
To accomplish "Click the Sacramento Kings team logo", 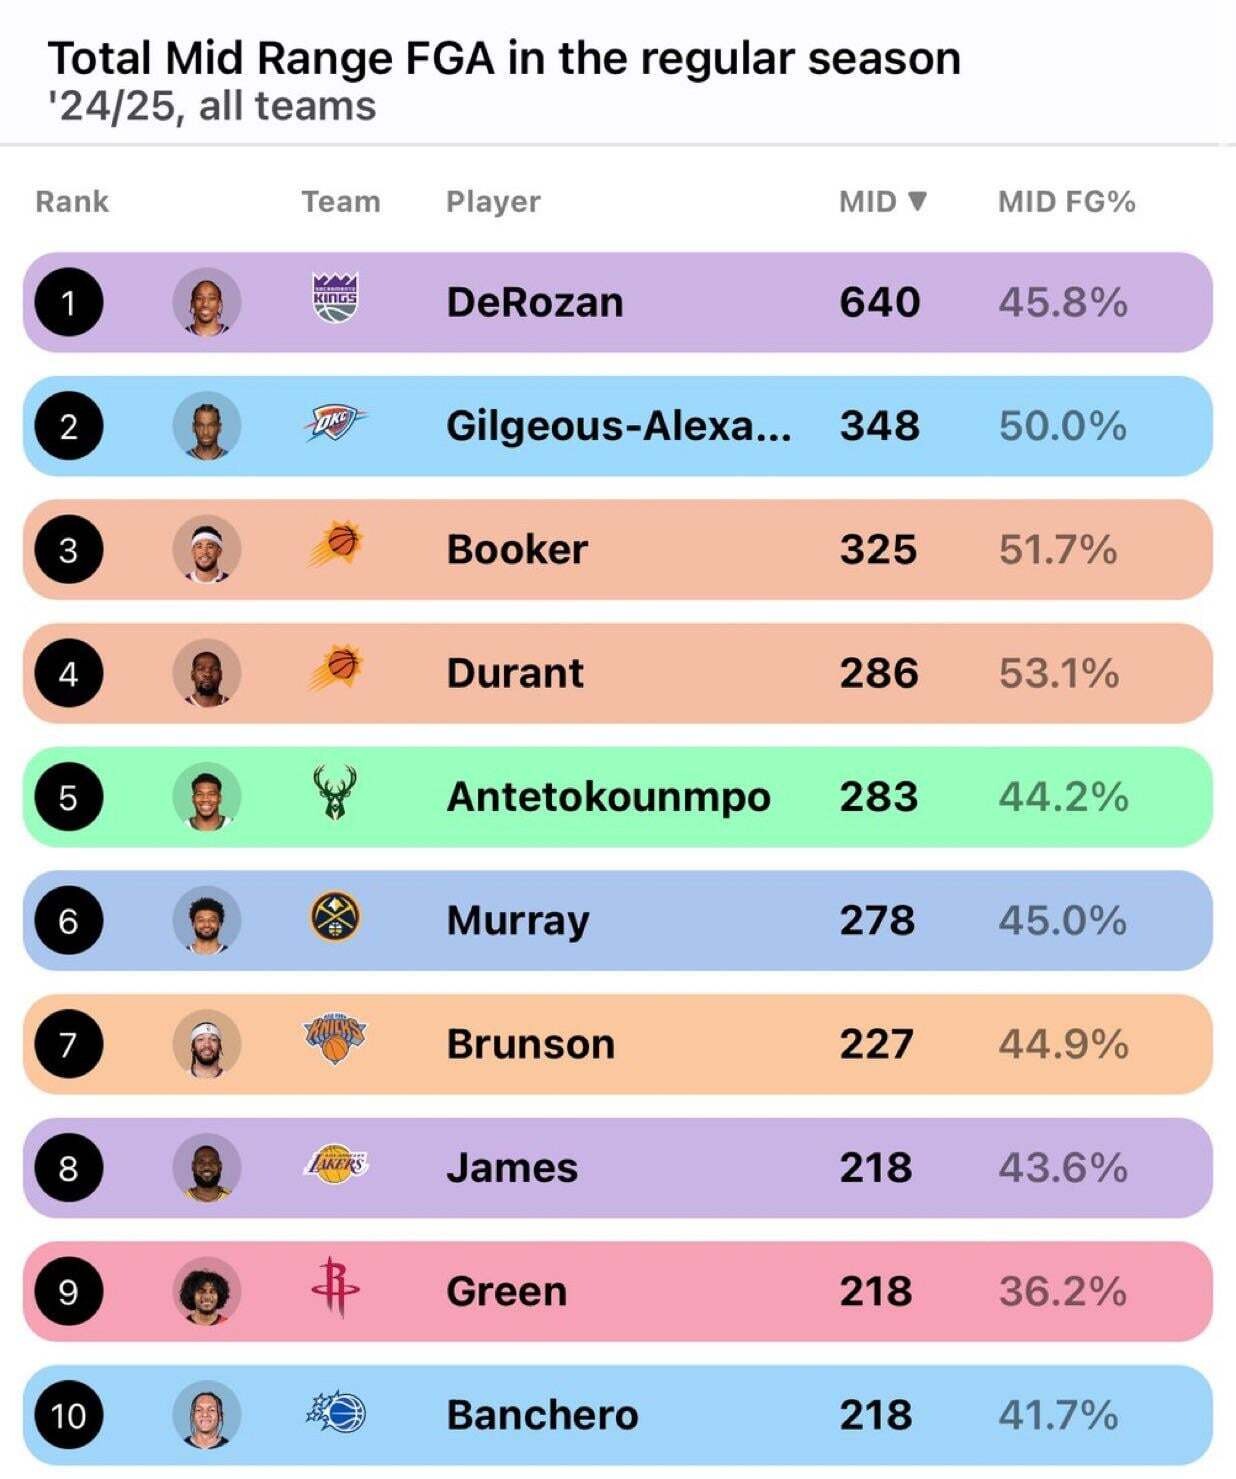I will pyautogui.click(x=335, y=298).
